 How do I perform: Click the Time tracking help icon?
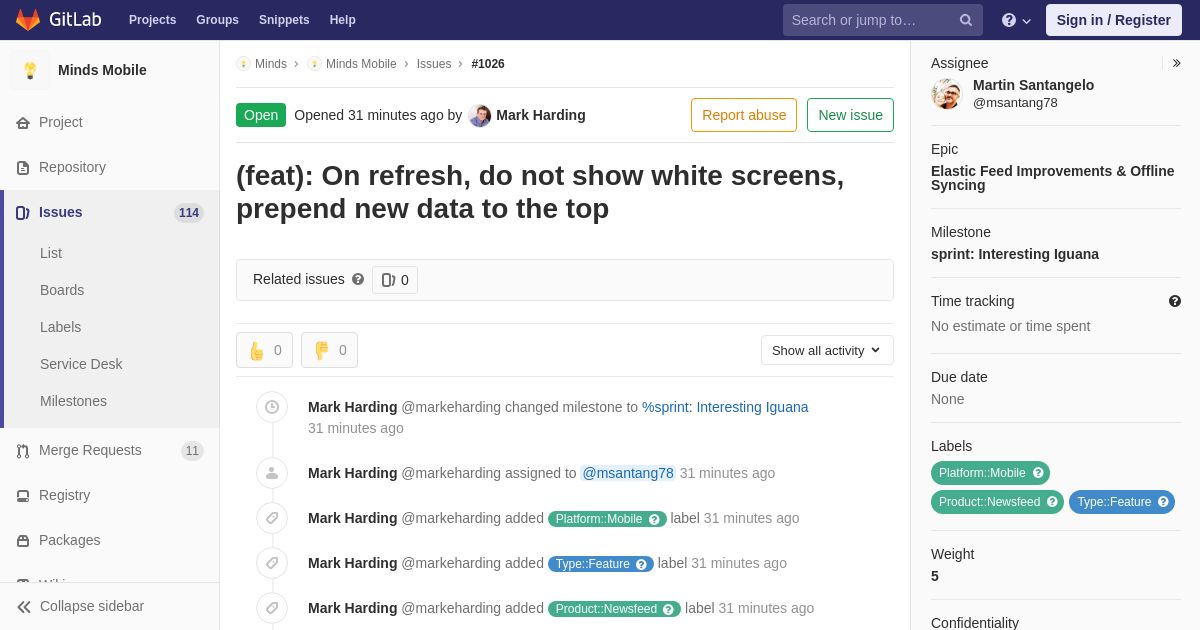click(1175, 301)
